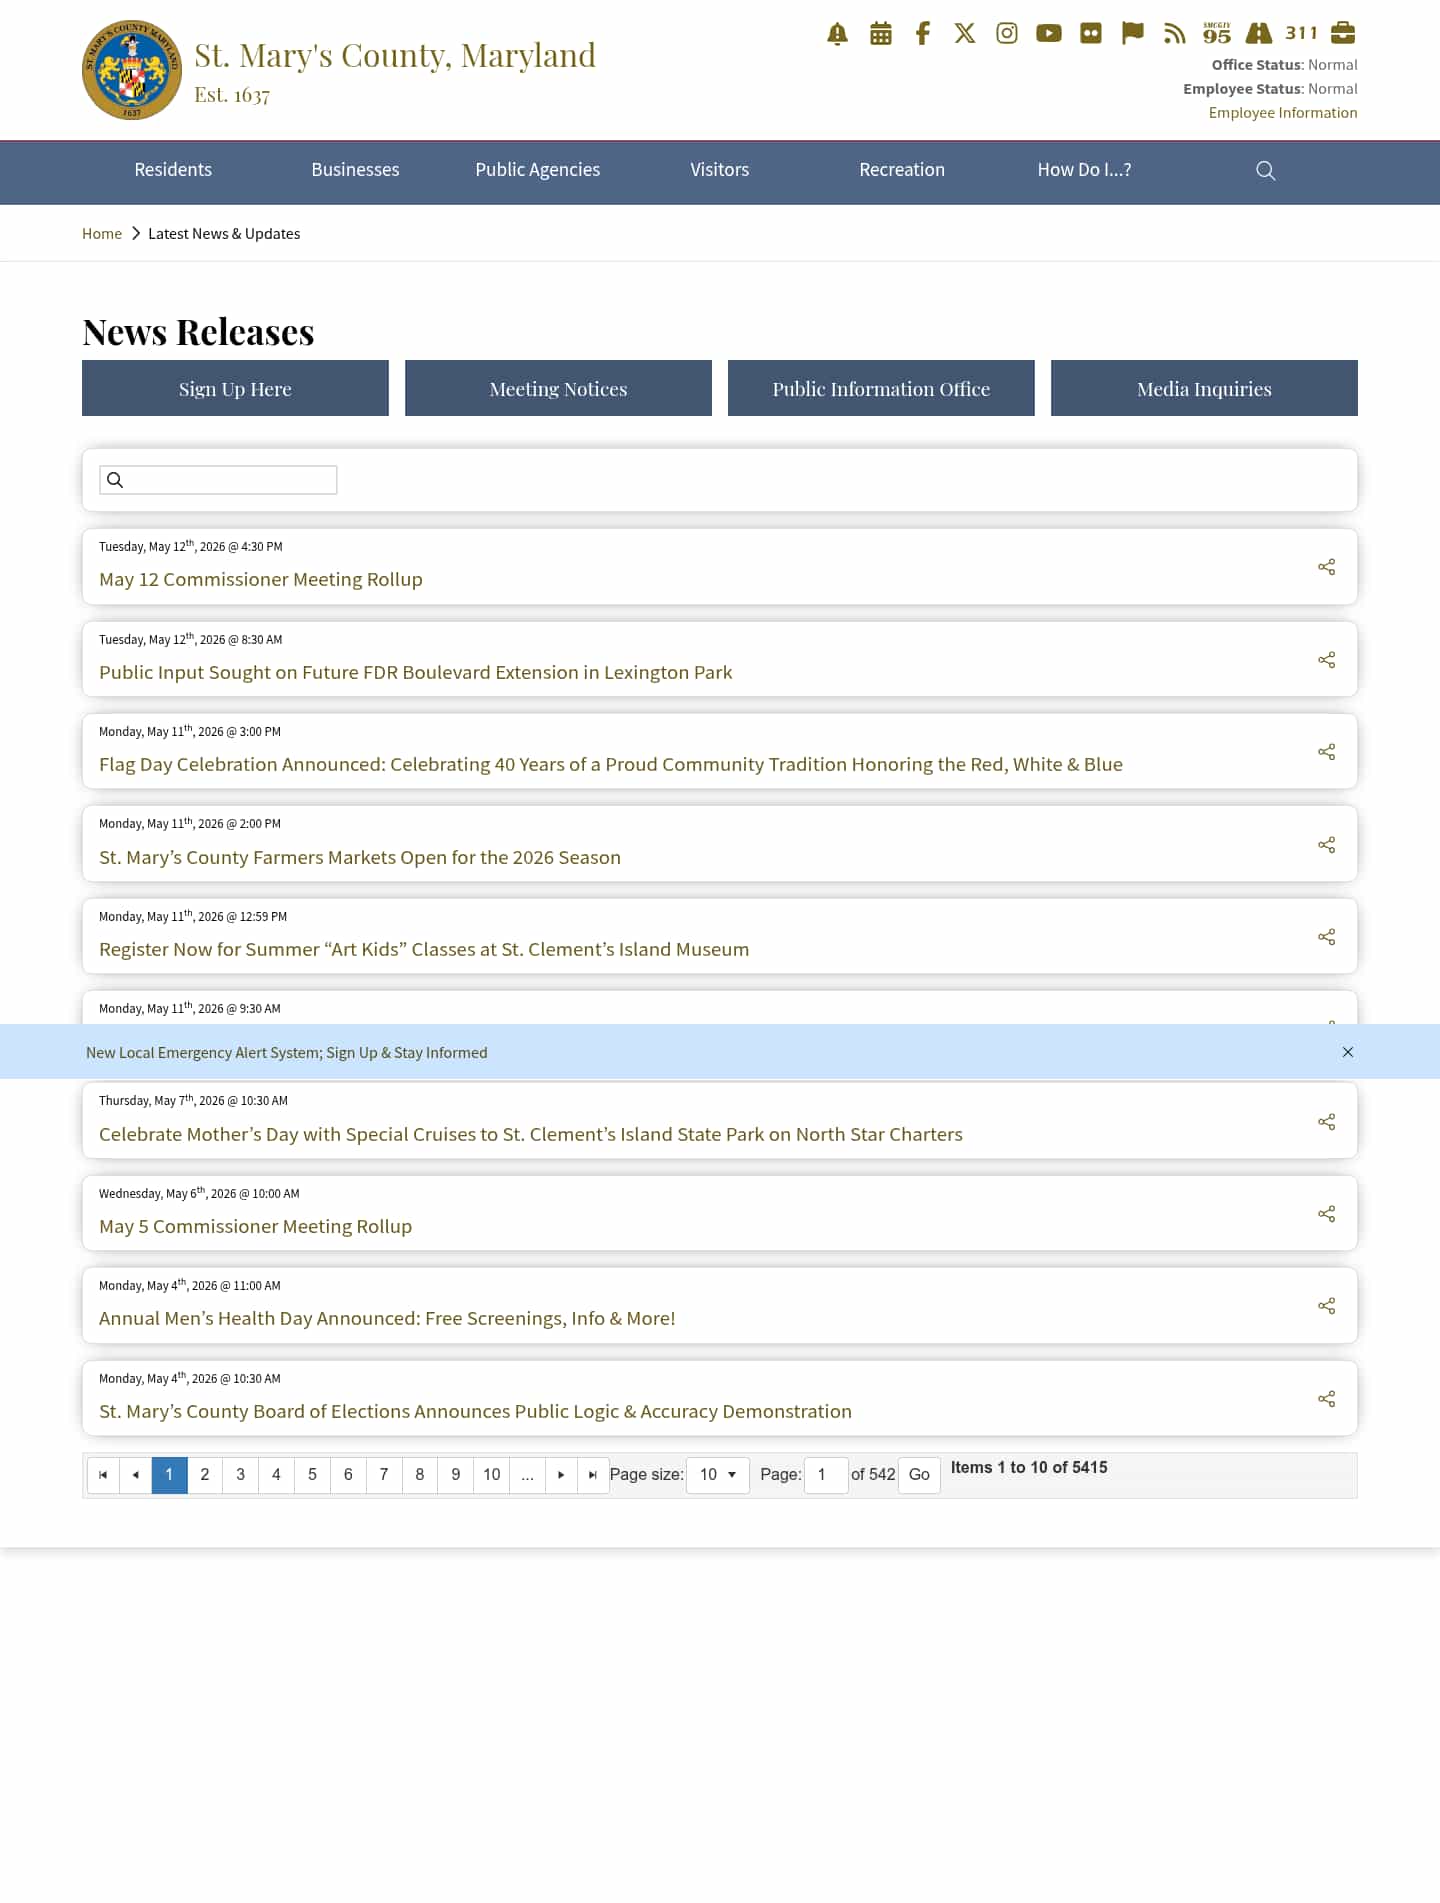Open Board of Elections Logic & Accuracy article

475,1412
